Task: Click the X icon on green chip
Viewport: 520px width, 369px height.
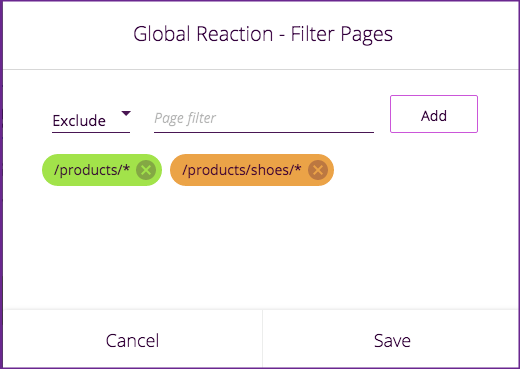Action: point(146,170)
